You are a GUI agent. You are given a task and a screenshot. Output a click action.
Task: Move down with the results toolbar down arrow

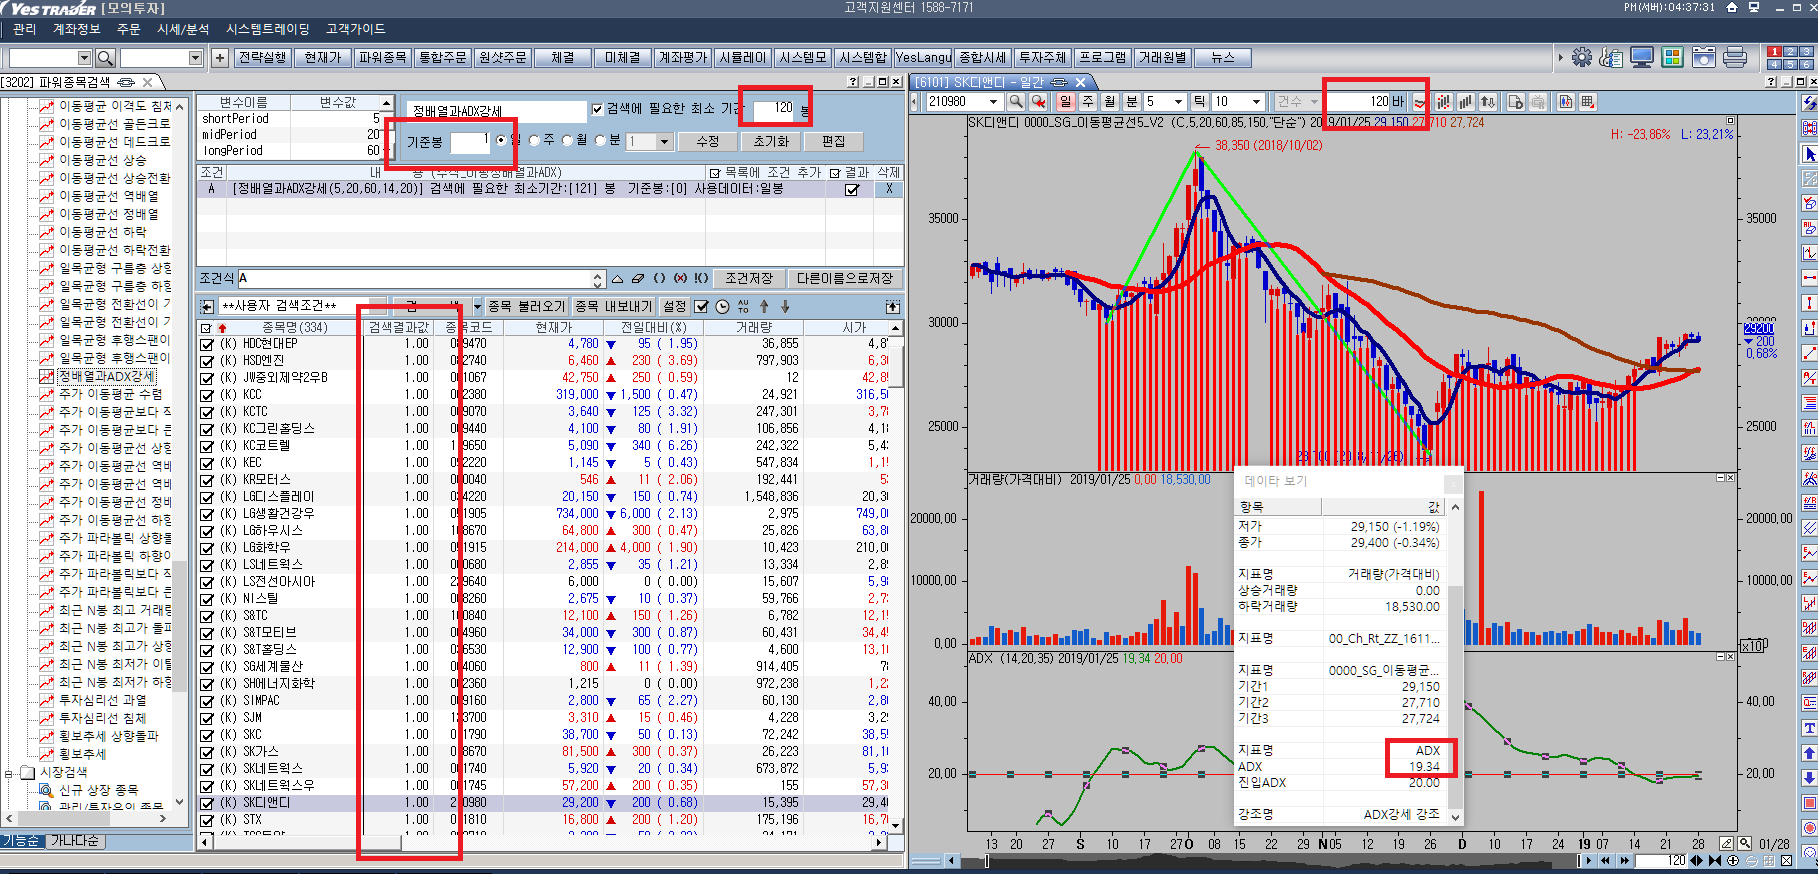tap(785, 306)
